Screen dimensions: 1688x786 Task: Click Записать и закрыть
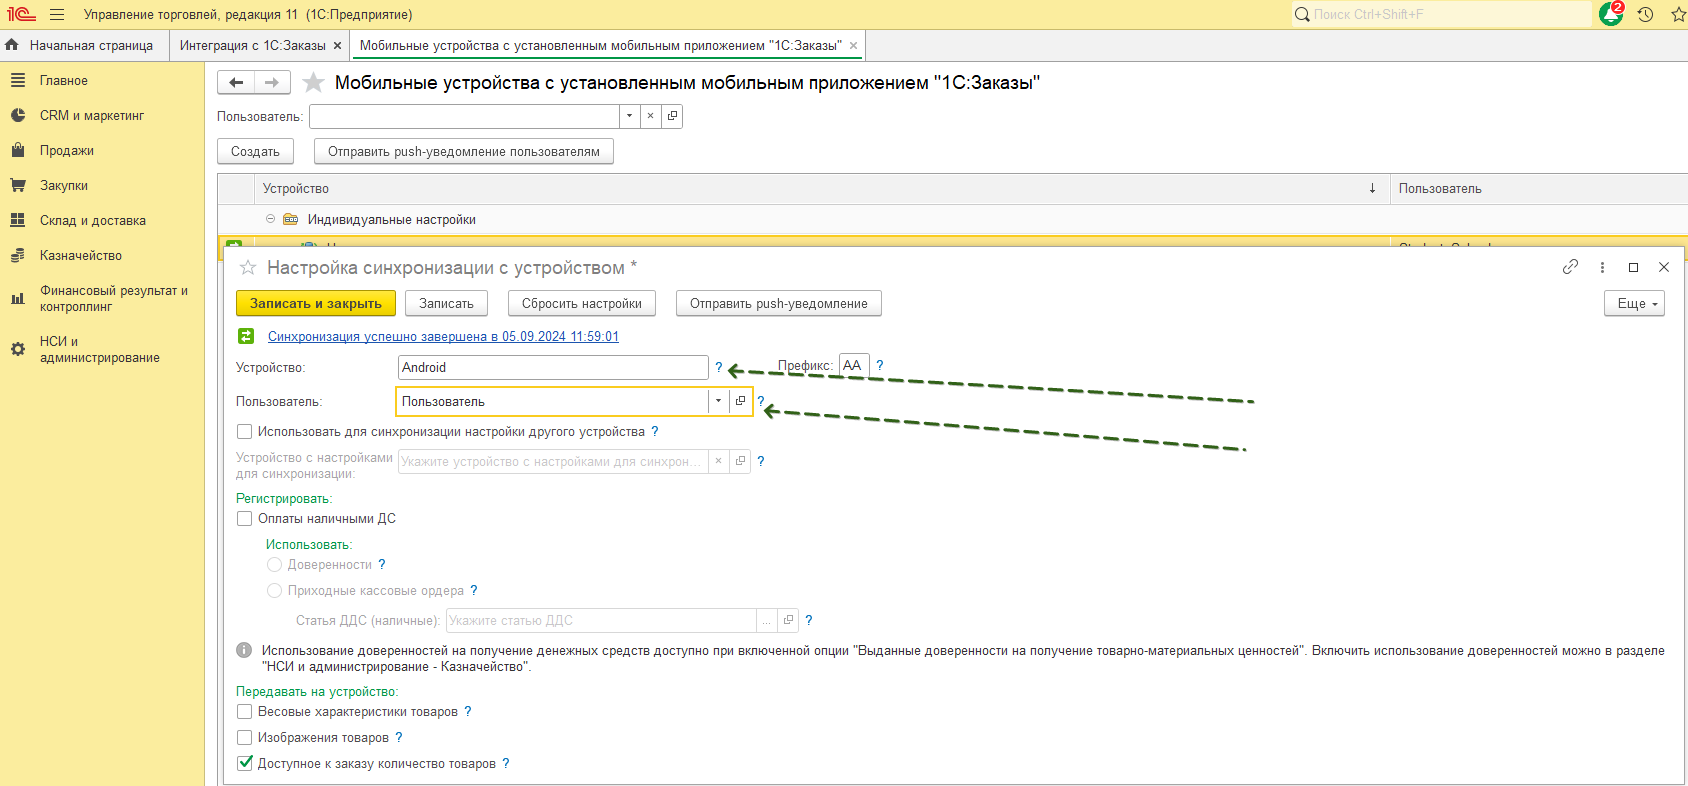316,304
